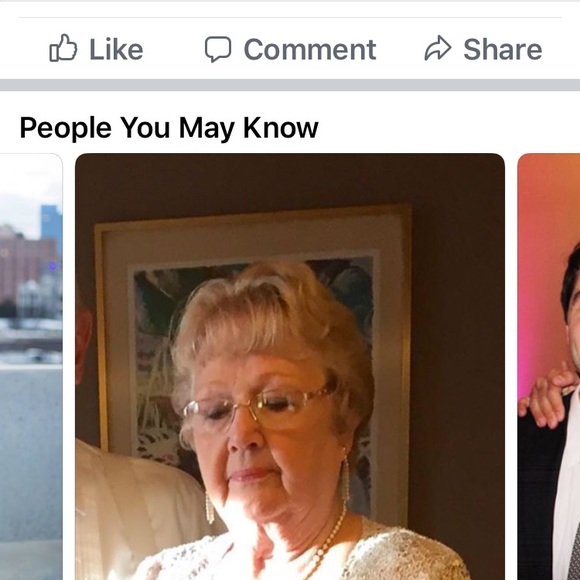The height and width of the screenshot is (580, 580).
Task: Tap the hand on shoulder in right card
Action: tap(547, 398)
